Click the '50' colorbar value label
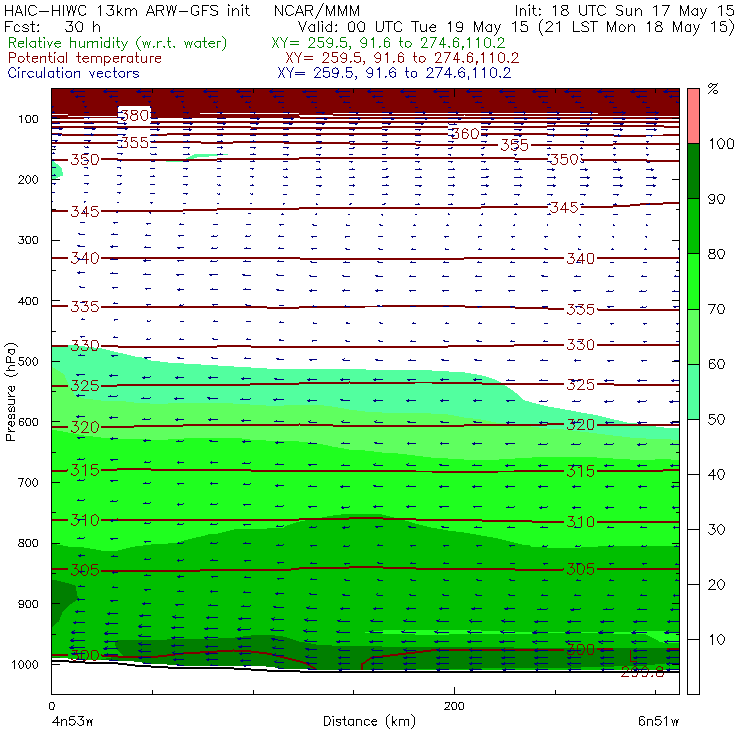Image resolution: width=740 pixels, height=740 pixels. (716, 420)
